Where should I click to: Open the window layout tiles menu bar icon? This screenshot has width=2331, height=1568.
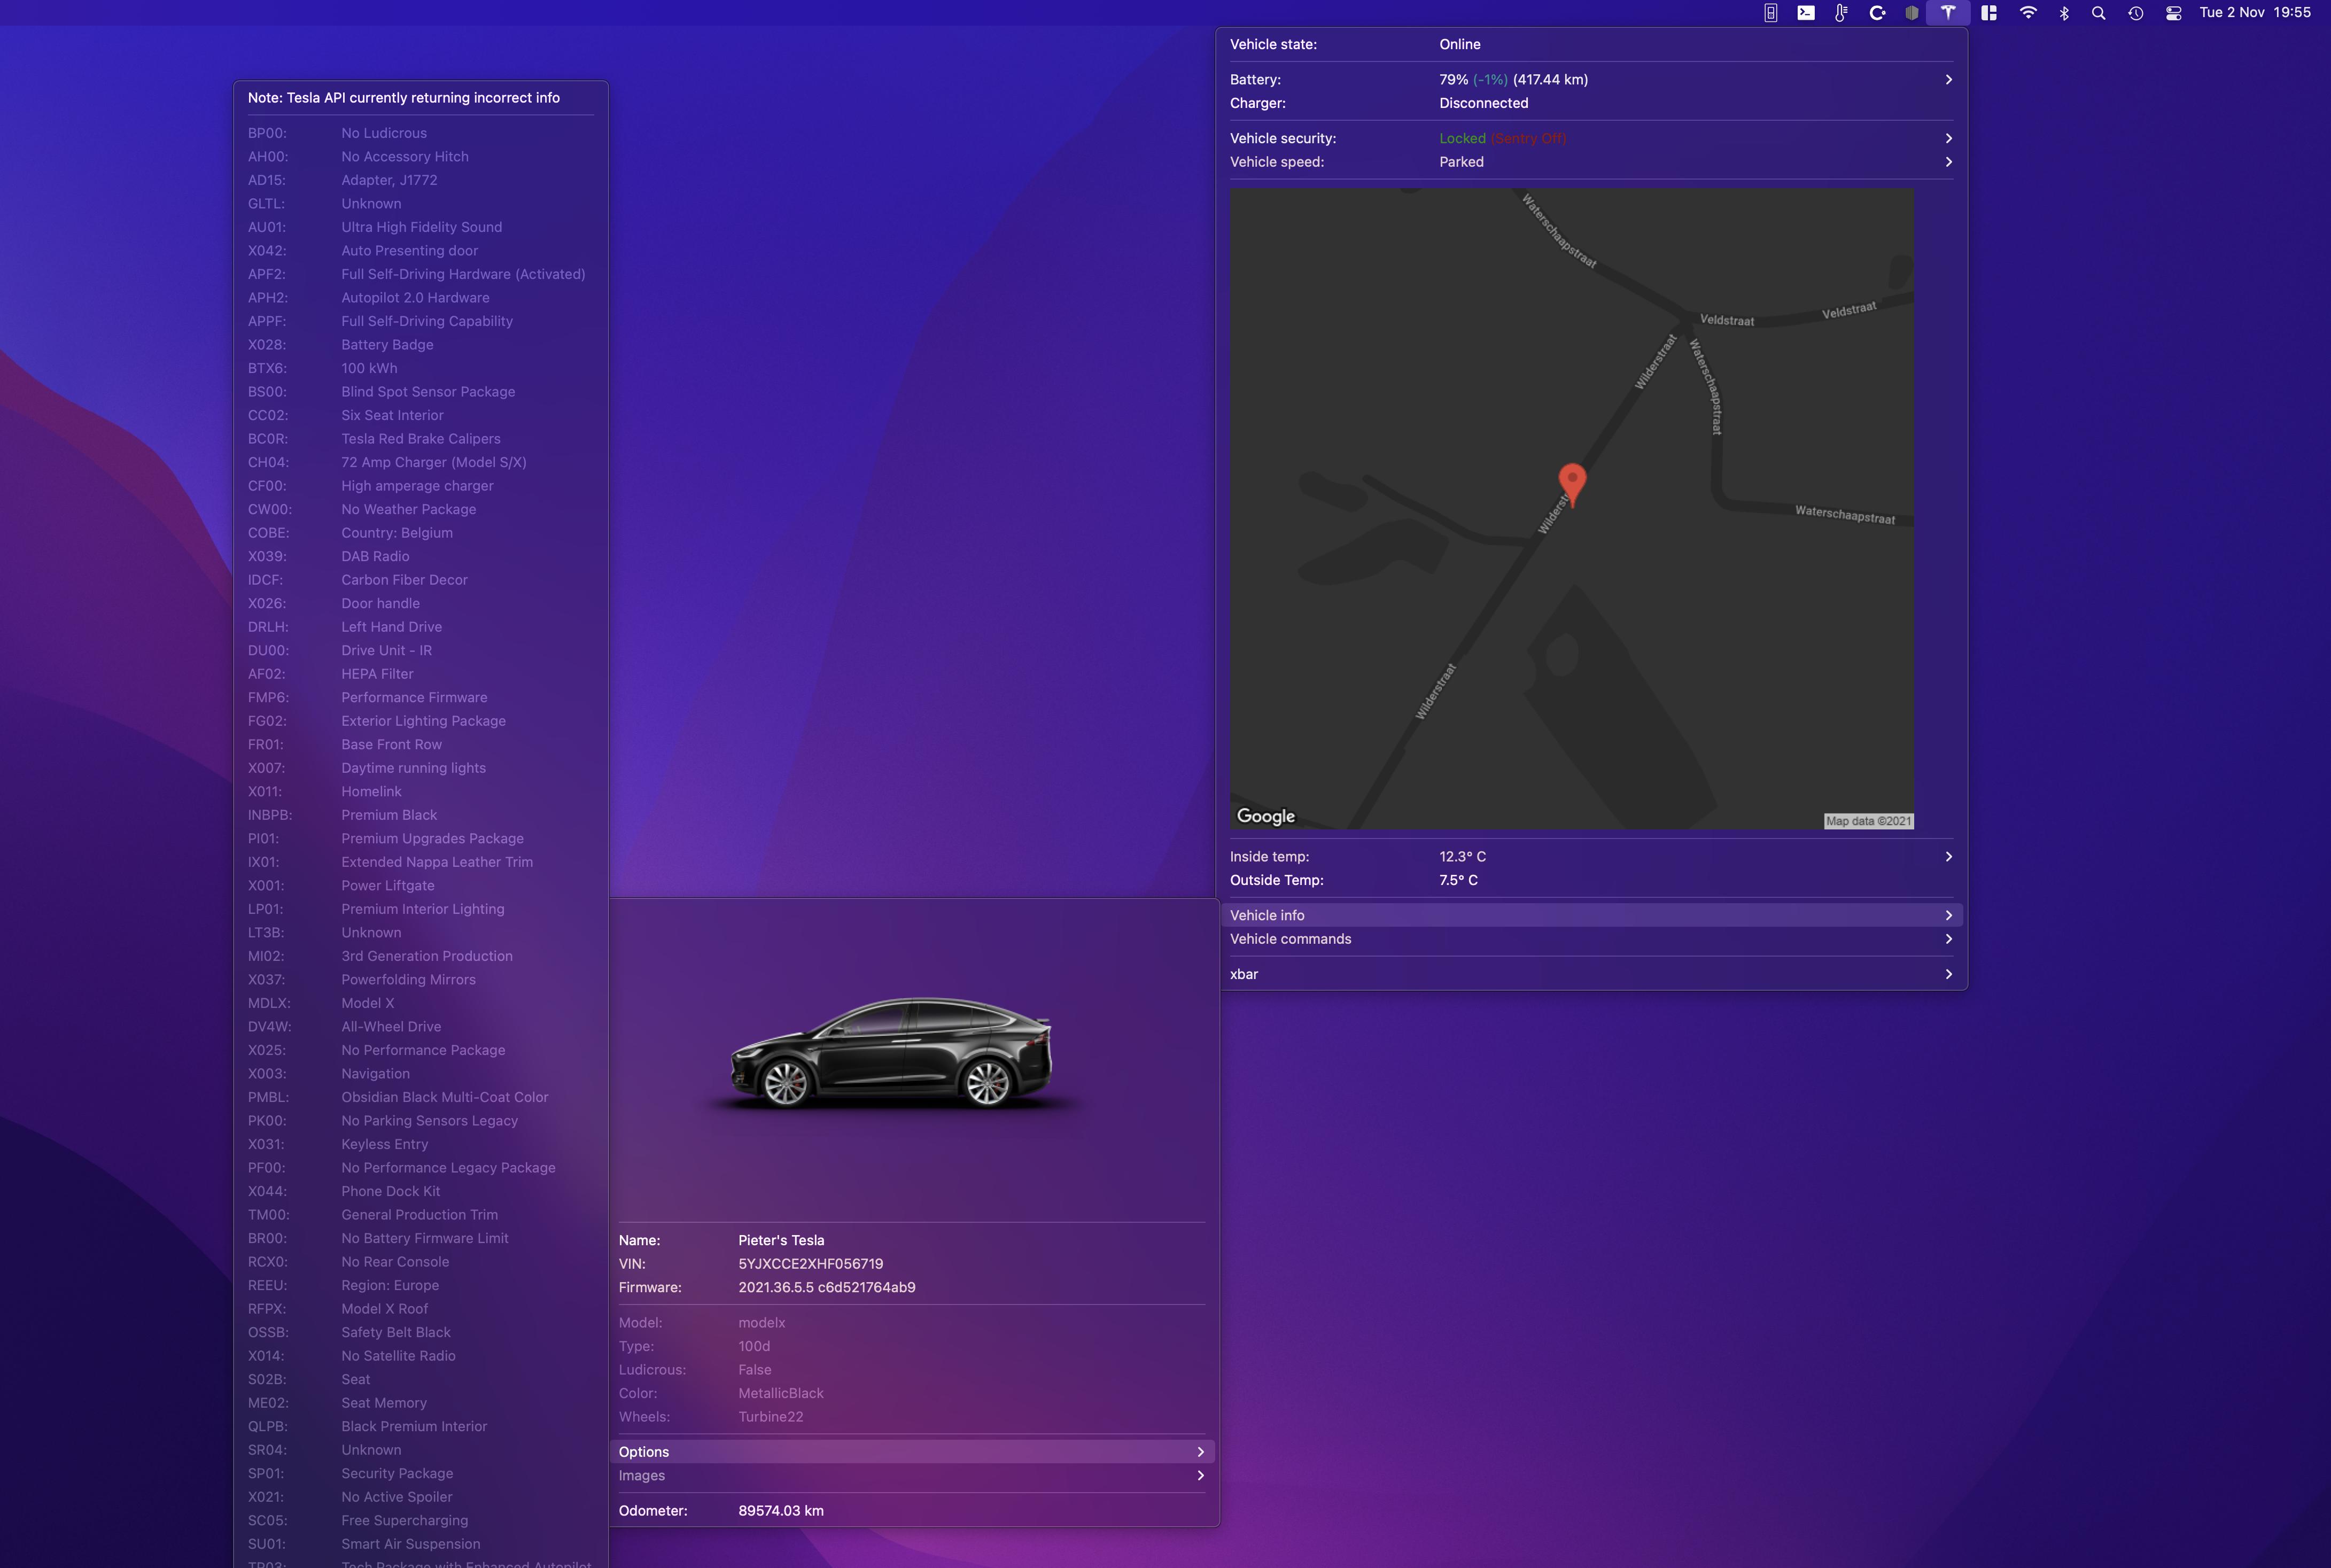click(1989, 13)
